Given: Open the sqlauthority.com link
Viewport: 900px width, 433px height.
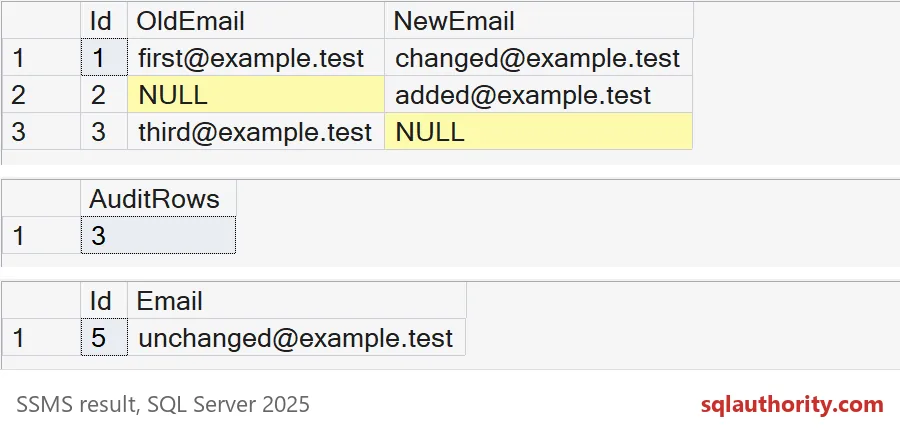Looking at the screenshot, I should coord(792,404).
